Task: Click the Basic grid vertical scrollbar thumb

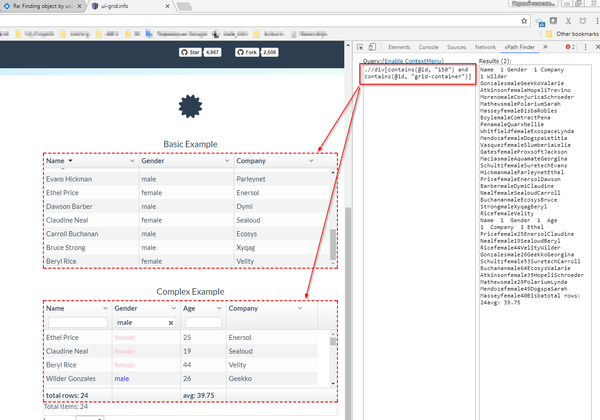Action: tap(333, 244)
